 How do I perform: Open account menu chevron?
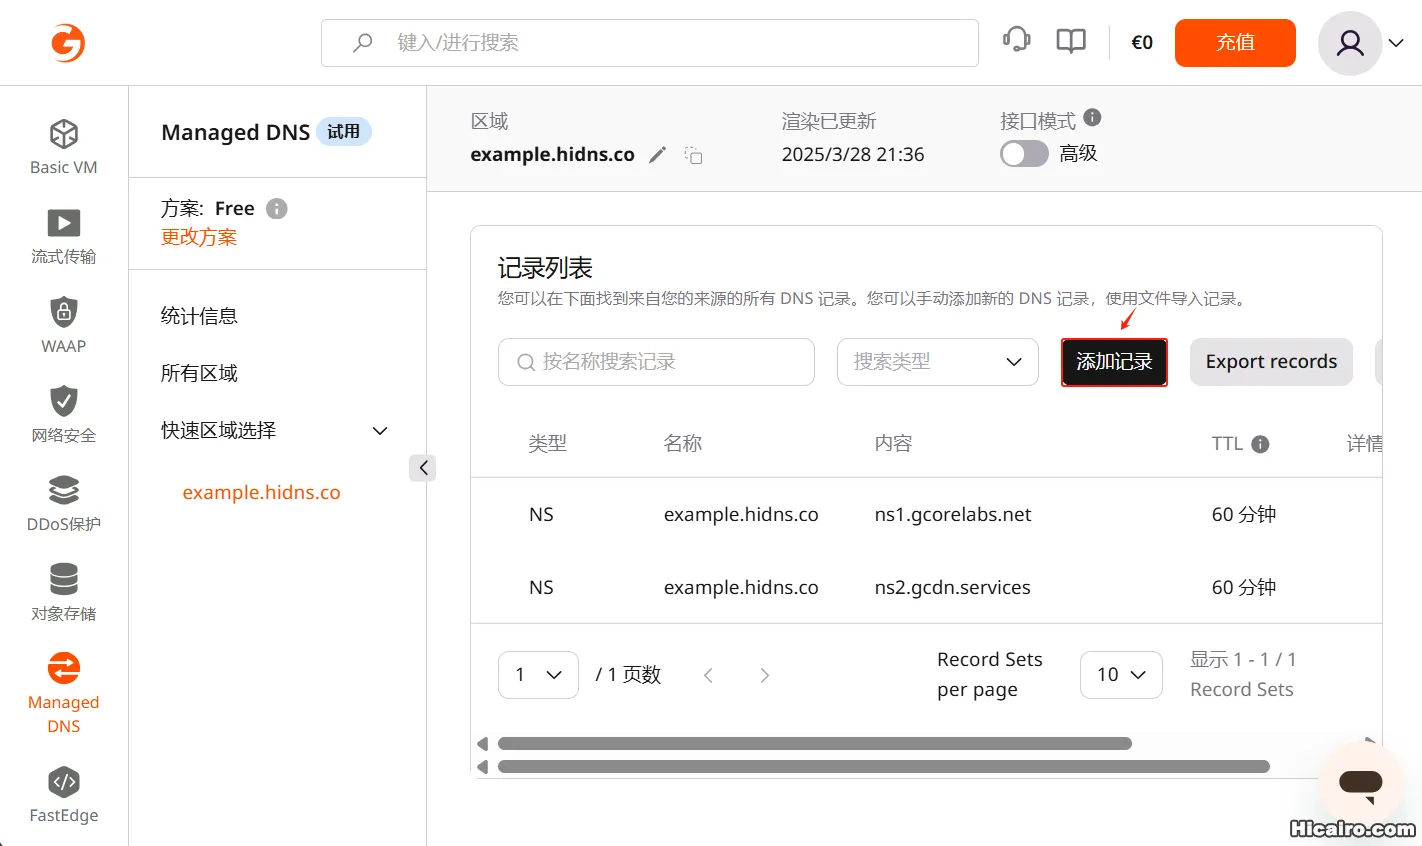[x=1396, y=43]
